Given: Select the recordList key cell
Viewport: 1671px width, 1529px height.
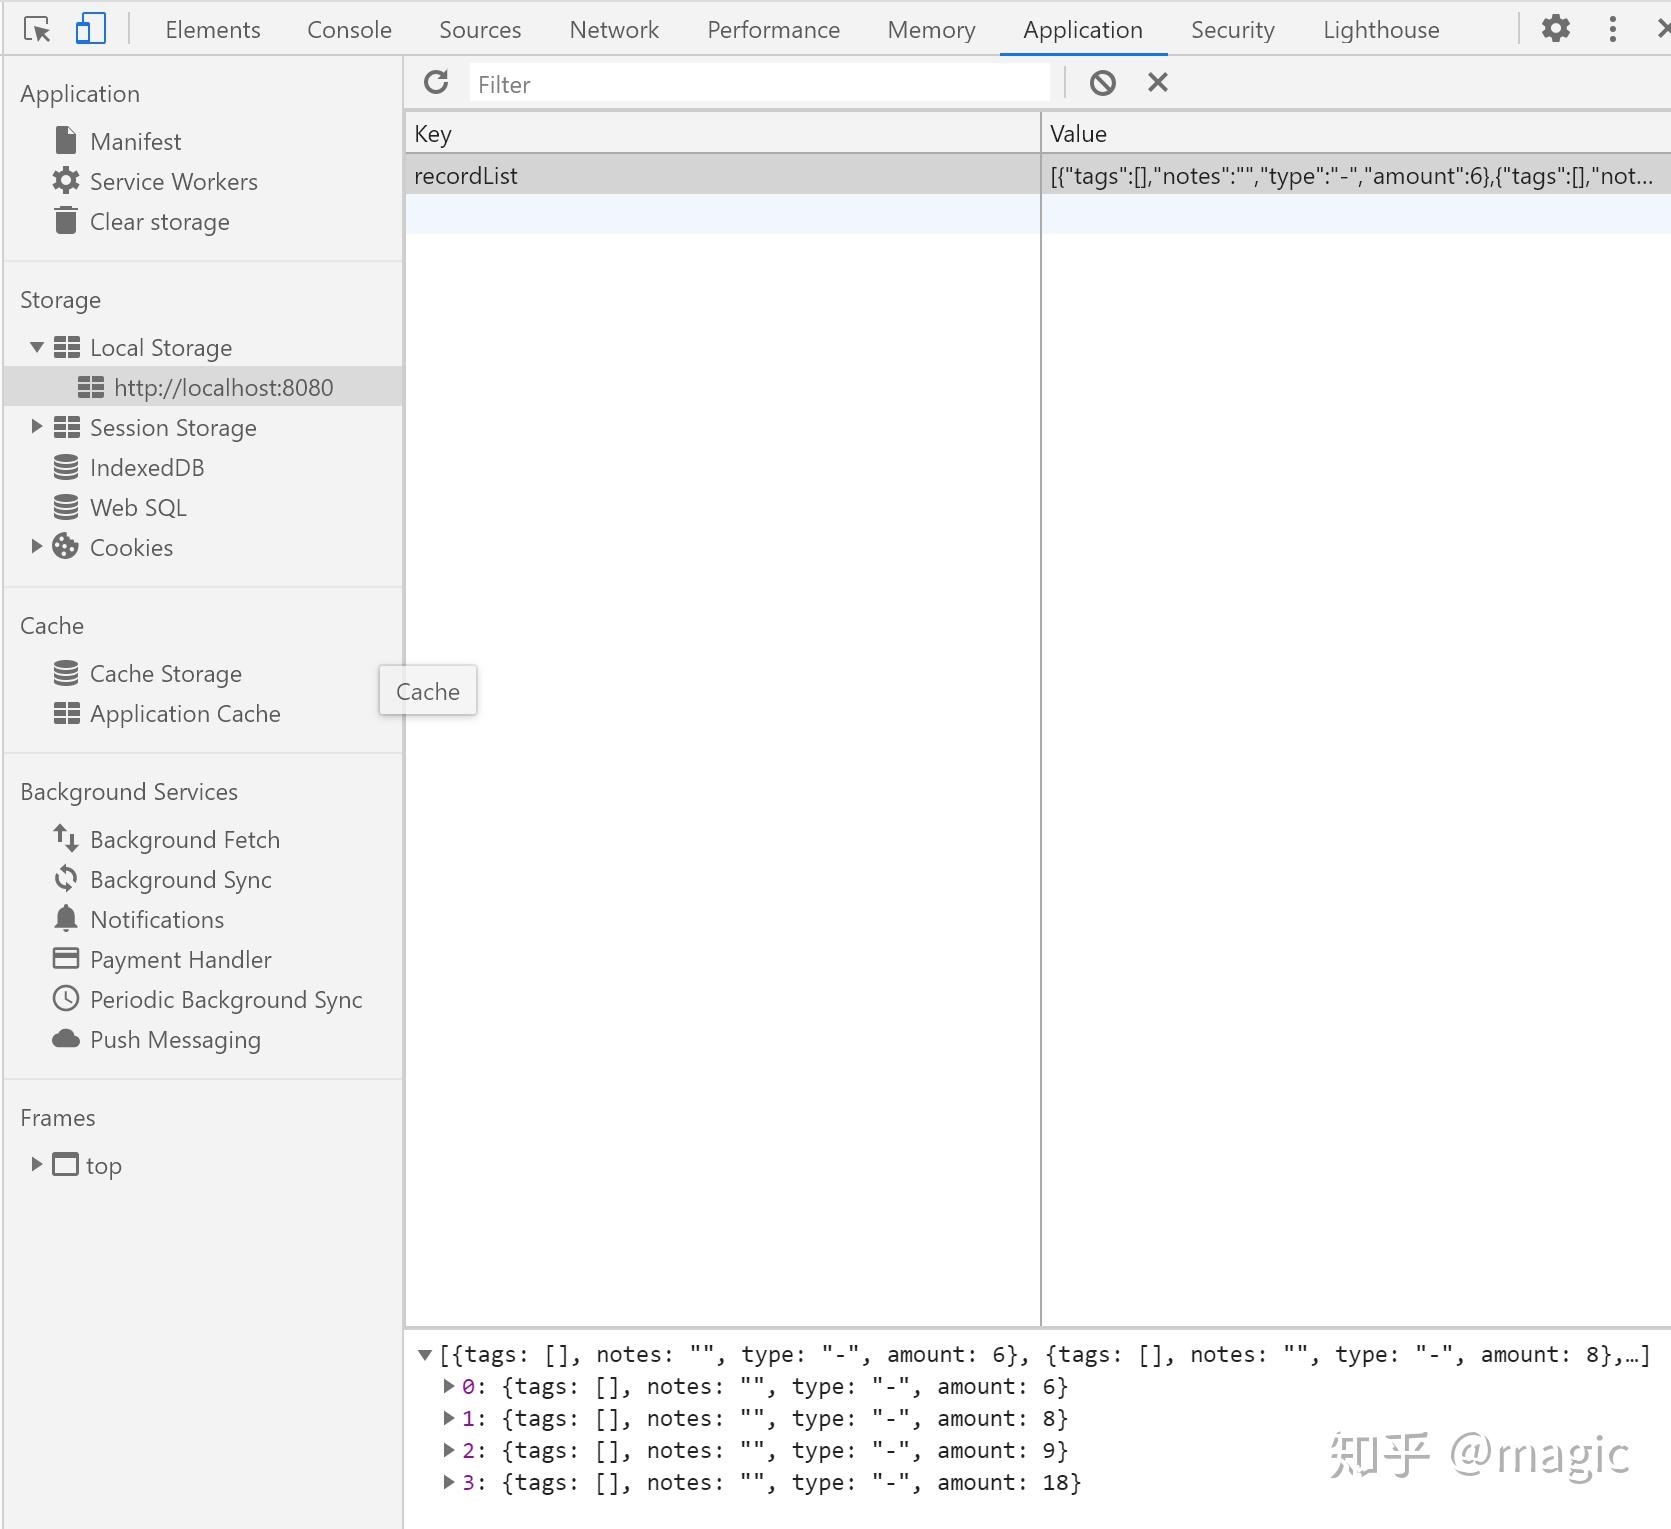Looking at the screenshot, I should (722, 175).
